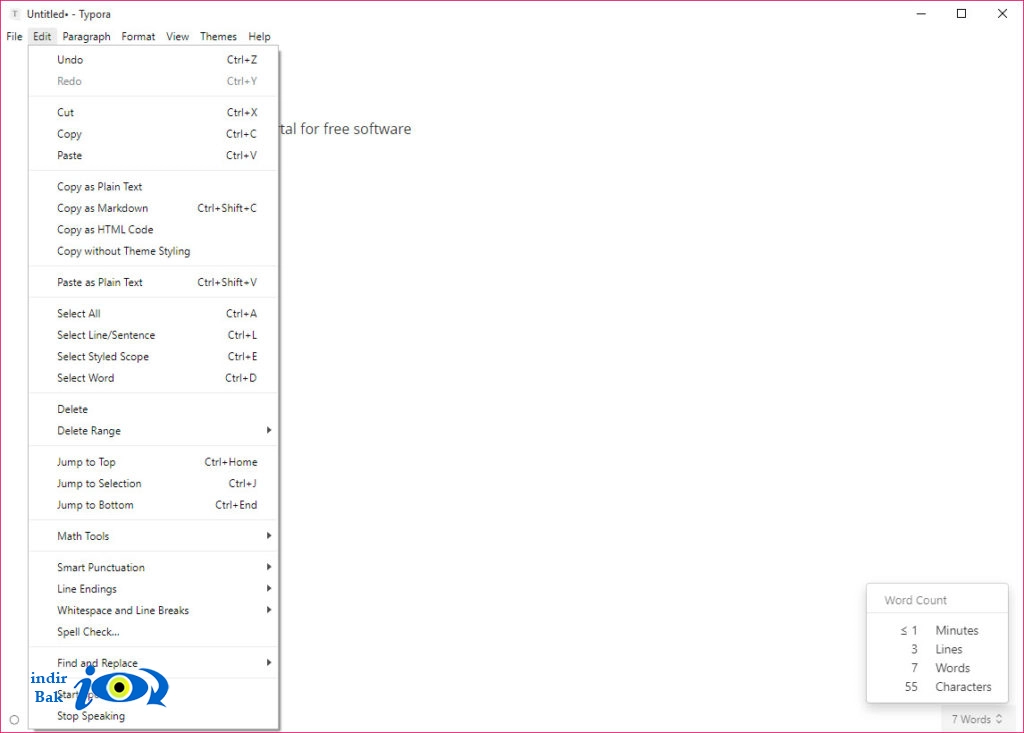Choose Select Line/Sentence
Image resolution: width=1024 pixels, height=733 pixels.
154,335
